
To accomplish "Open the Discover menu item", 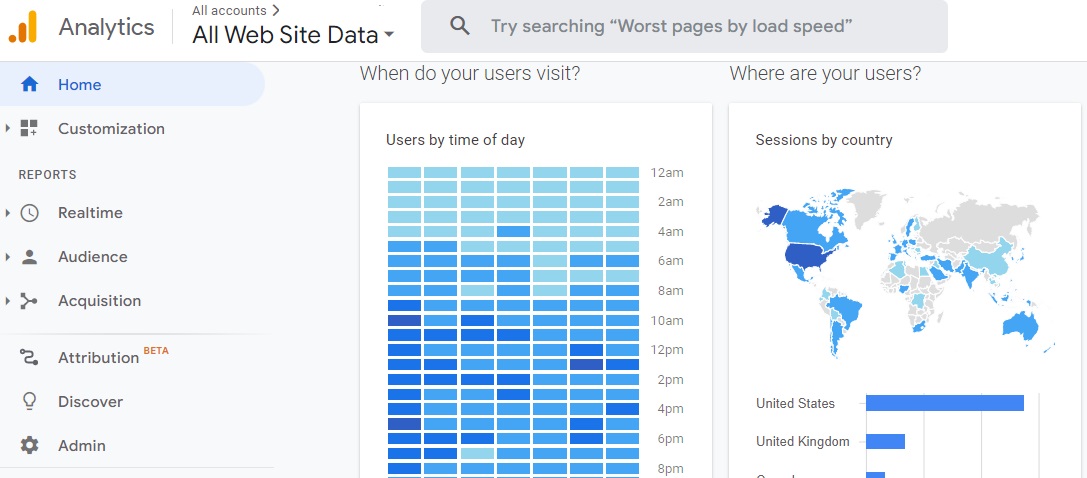I will (x=90, y=402).
